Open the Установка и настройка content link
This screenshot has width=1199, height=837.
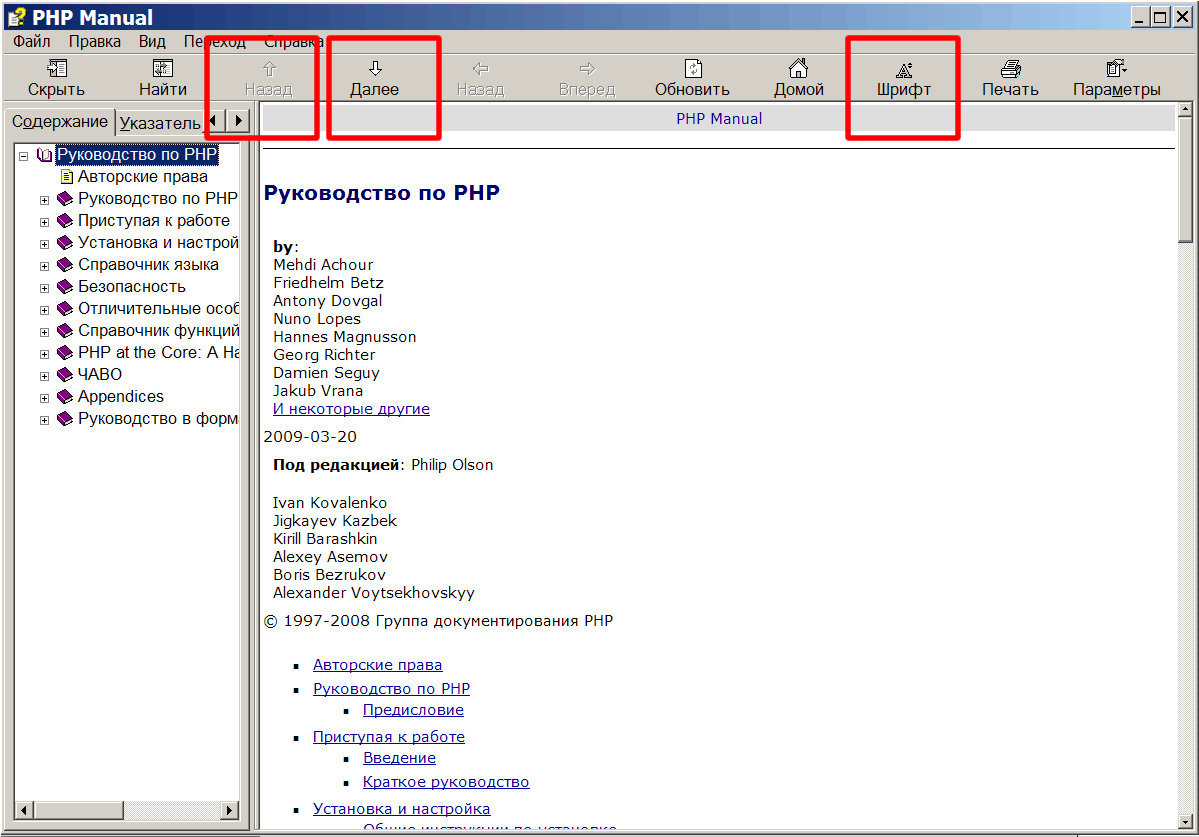tap(401, 809)
